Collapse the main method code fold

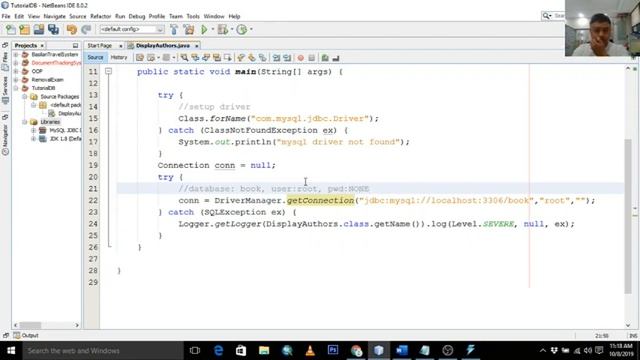click(108, 71)
